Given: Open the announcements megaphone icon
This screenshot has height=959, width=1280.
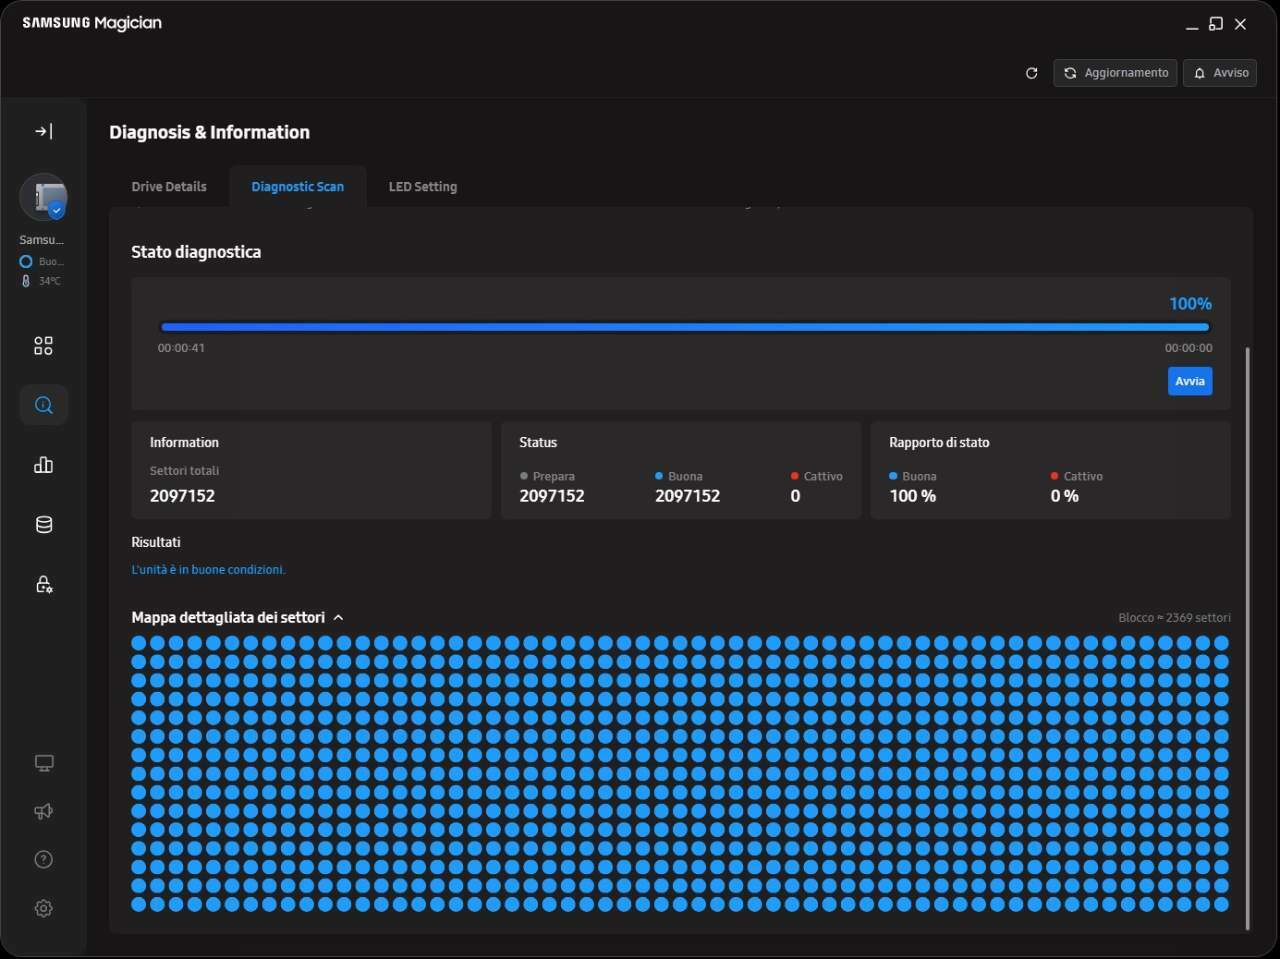Looking at the screenshot, I should click(x=43, y=811).
